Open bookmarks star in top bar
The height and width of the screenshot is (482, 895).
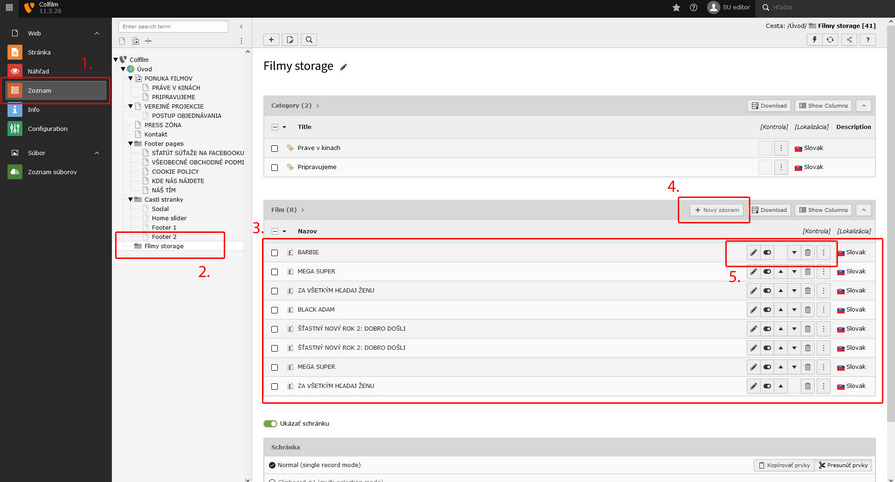(676, 7)
